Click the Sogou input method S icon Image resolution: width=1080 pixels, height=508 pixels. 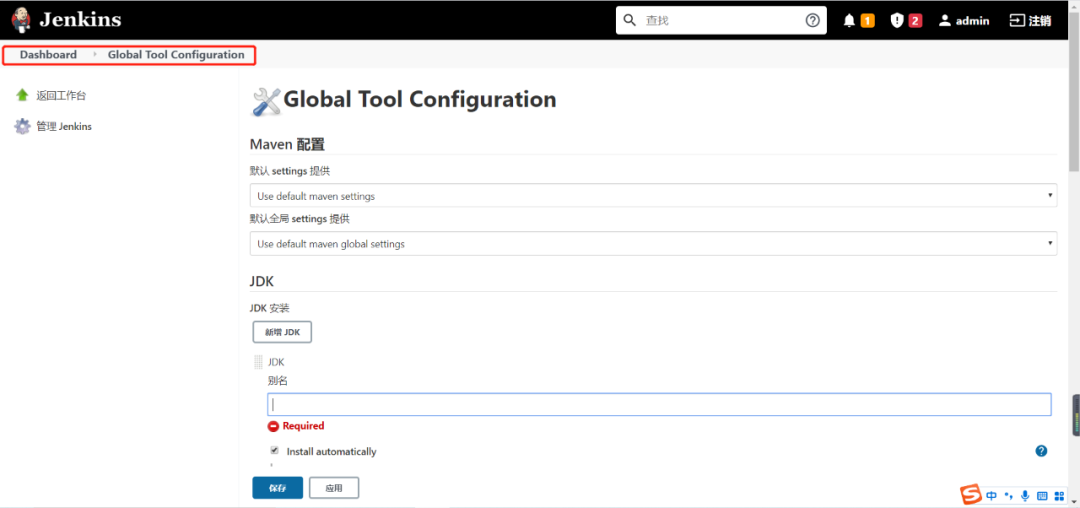(x=971, y=494)
